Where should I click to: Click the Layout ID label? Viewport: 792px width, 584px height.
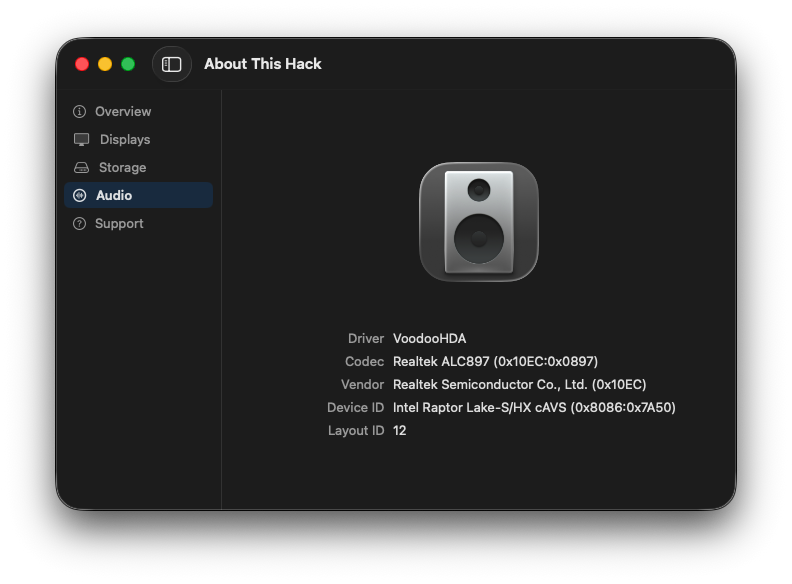tap(356, 430)
